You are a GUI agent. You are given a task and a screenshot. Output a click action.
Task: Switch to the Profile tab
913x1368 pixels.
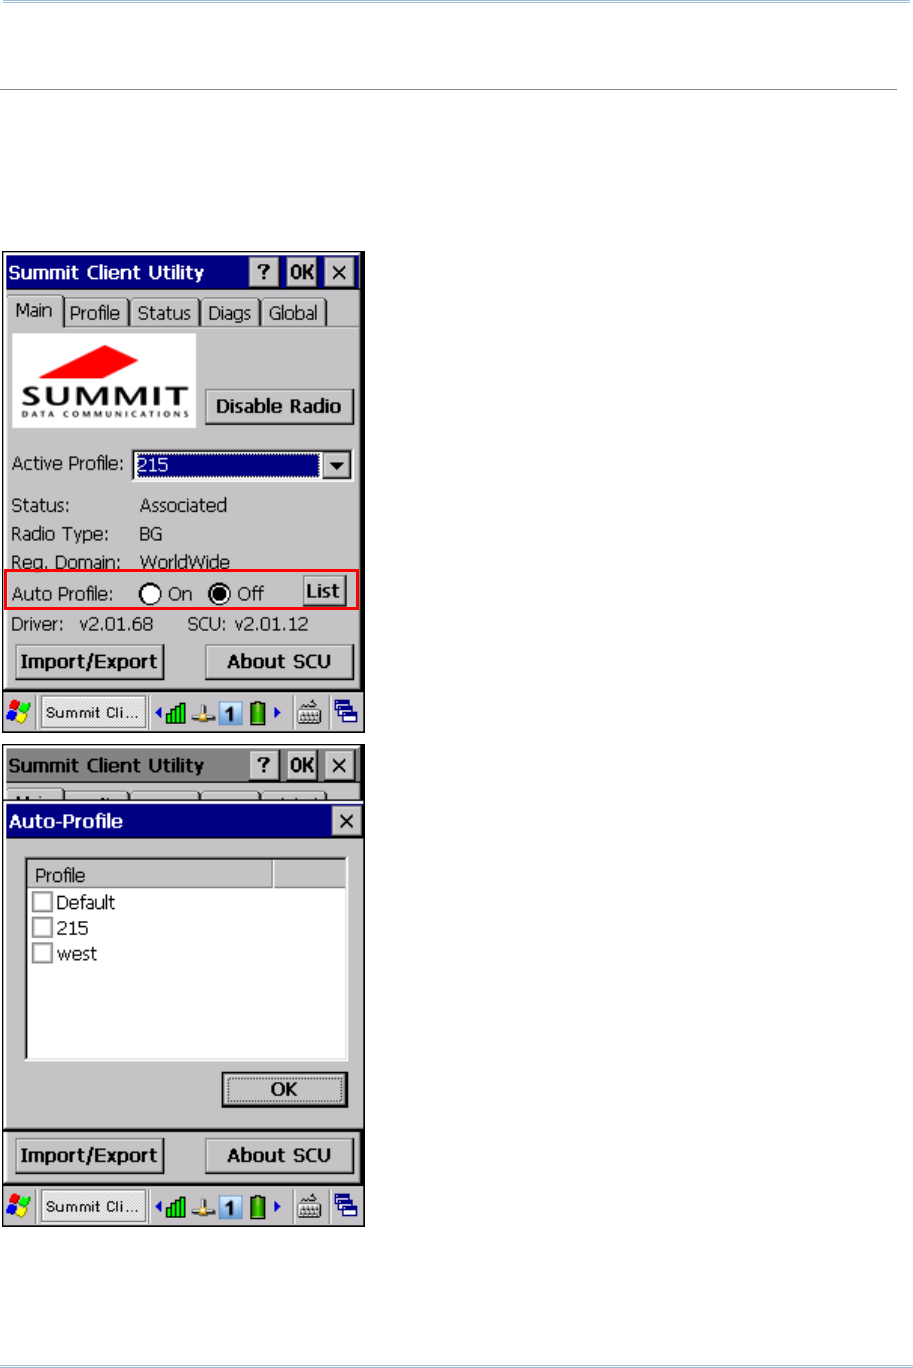pyautogui.click(x=95, y=313)
